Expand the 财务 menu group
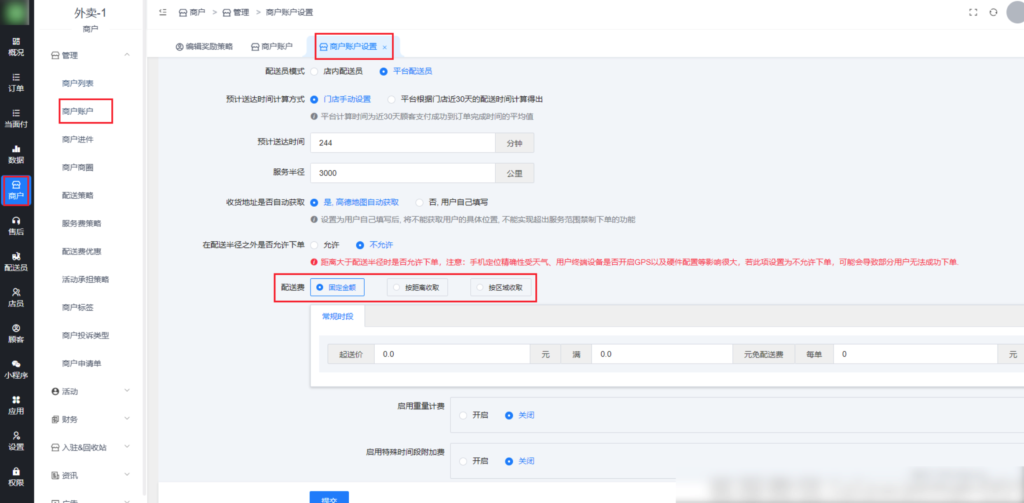 [127, 419]
